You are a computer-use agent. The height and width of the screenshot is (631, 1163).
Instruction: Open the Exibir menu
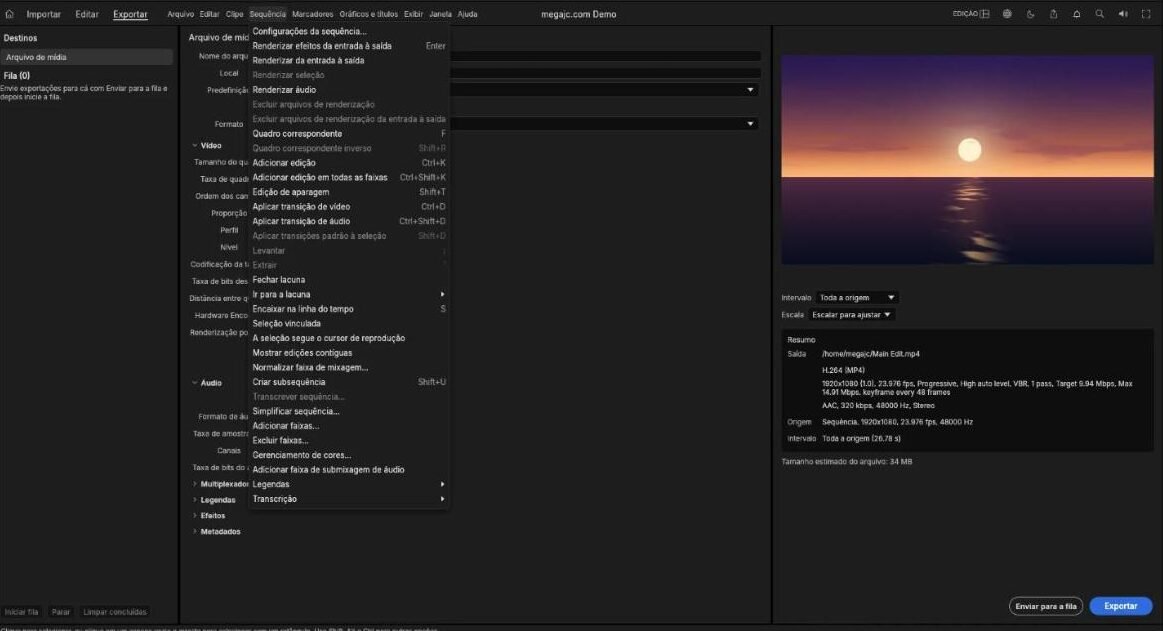point(413,14)
